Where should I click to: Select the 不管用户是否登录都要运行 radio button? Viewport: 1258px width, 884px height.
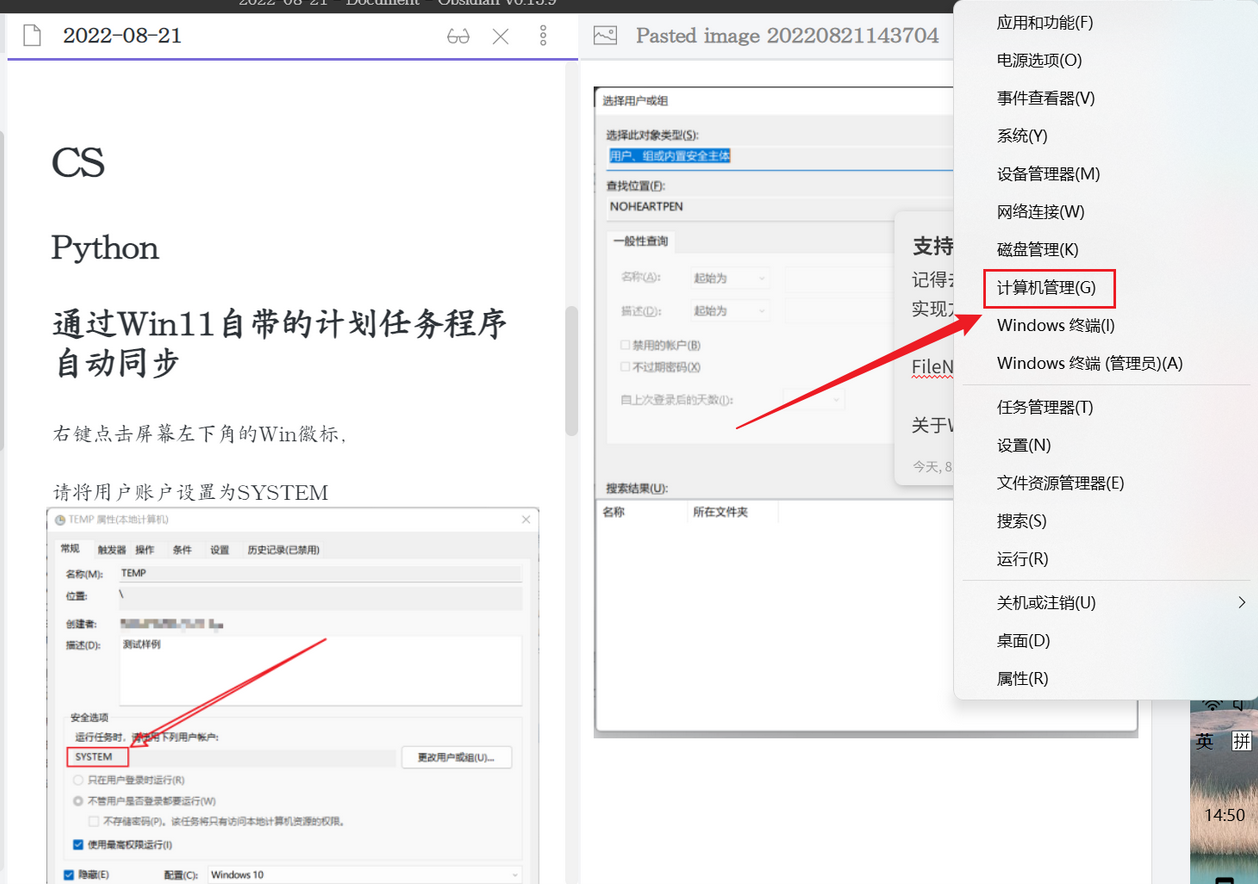tap(79, 801)
